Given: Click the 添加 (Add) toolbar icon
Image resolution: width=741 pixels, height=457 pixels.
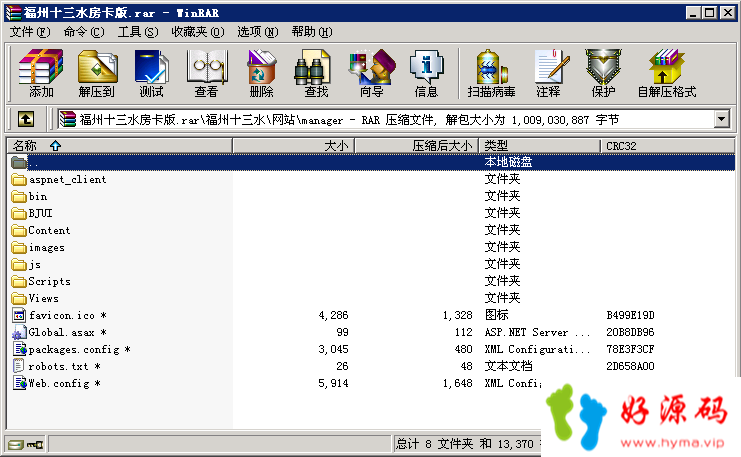Looking at the screenshot, I should 41,73.
